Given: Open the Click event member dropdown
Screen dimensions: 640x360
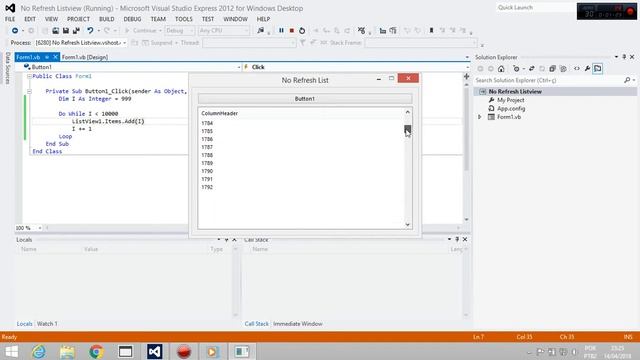Looking at the screenshot, I should 467,67.
